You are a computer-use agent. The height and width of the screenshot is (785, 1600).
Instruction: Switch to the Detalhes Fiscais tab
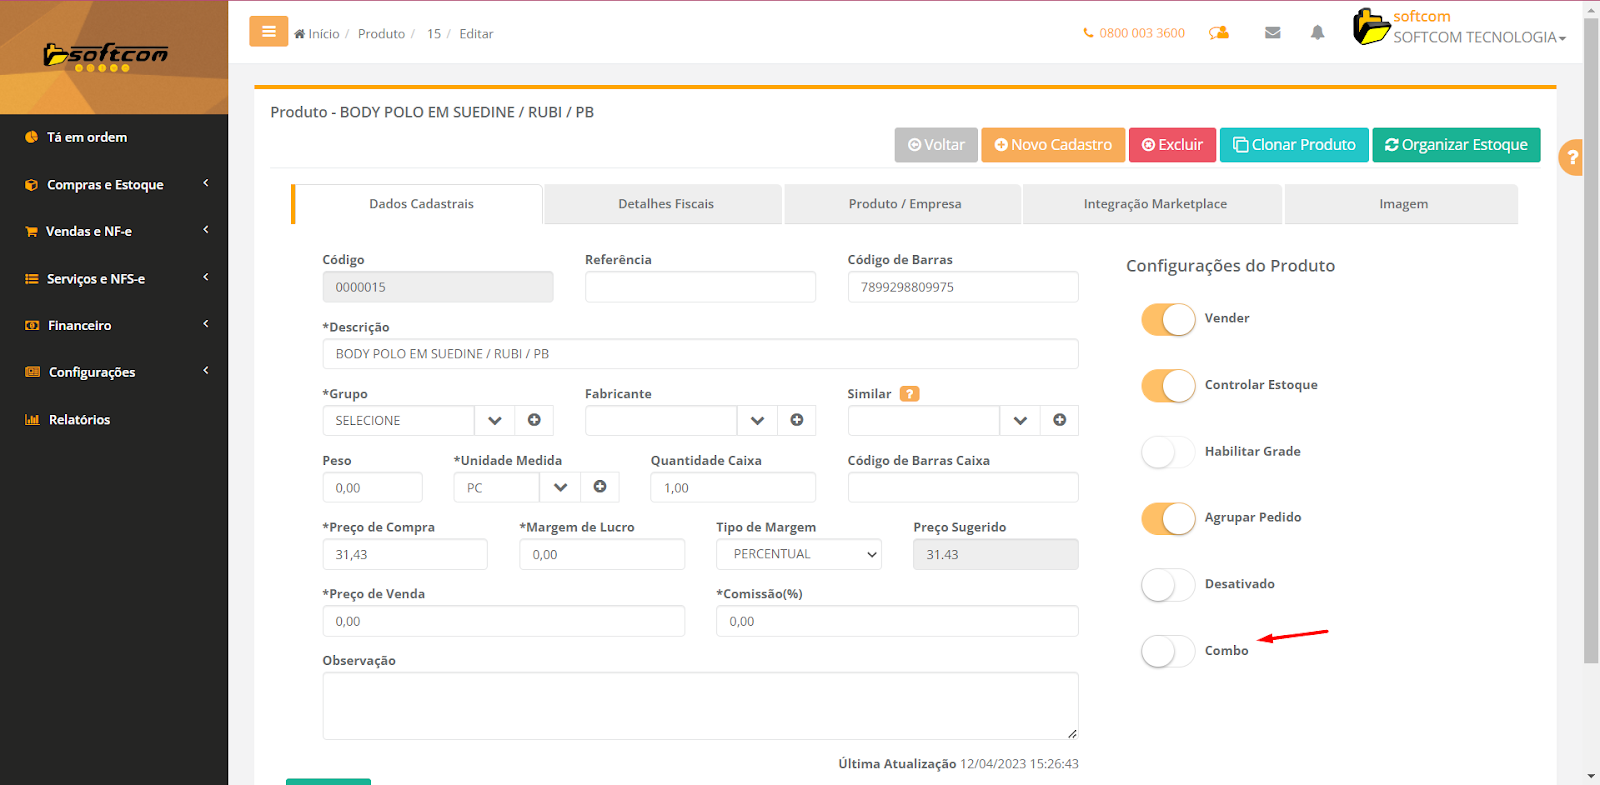[665, 204]
